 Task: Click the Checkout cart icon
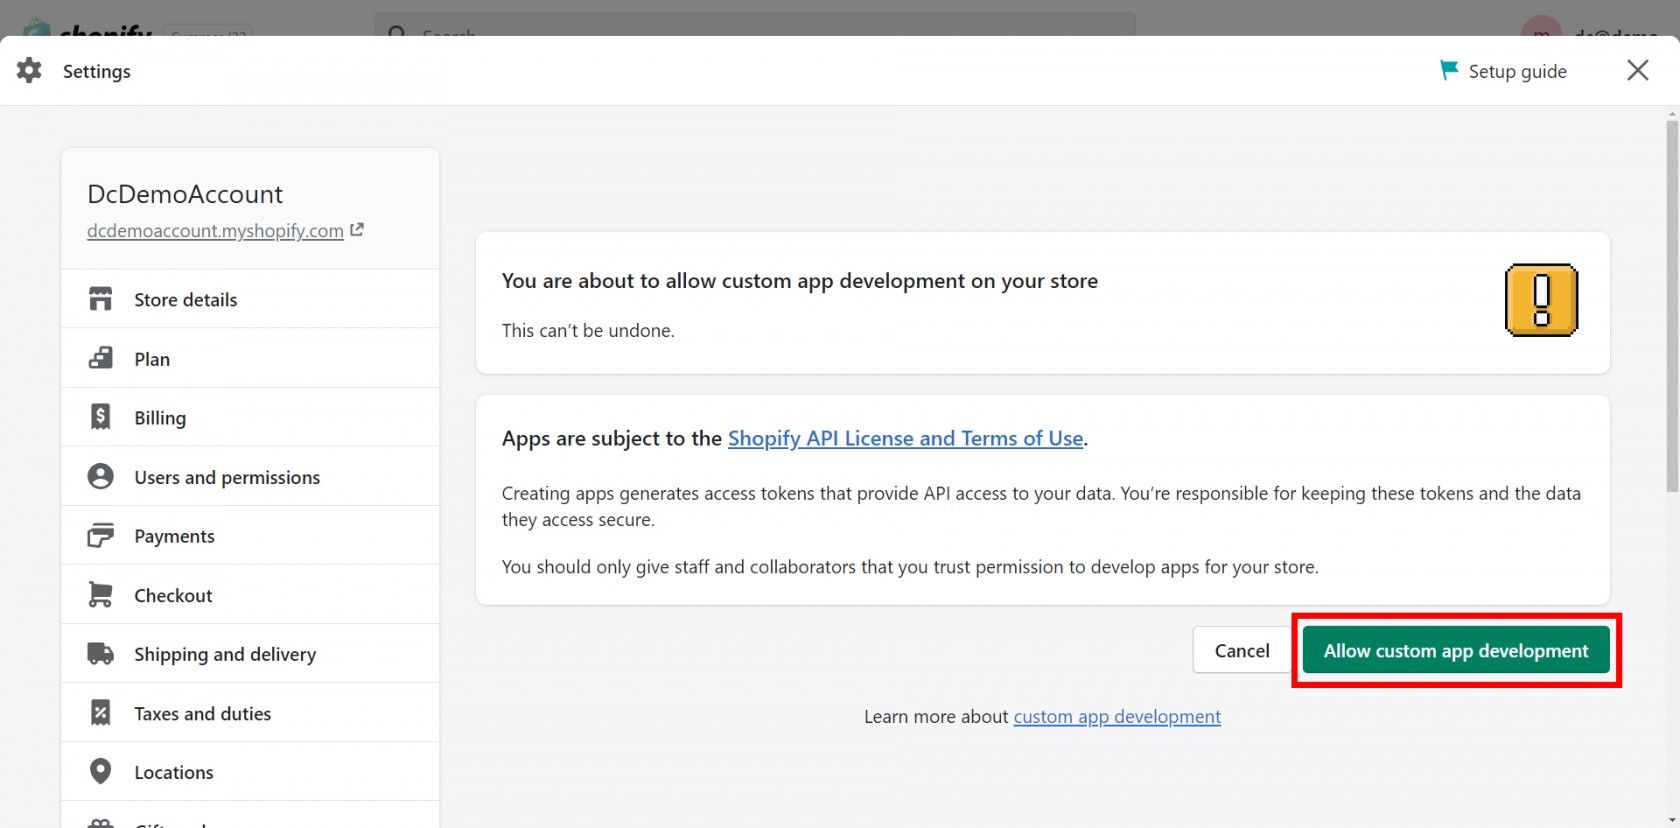[100, 595]
